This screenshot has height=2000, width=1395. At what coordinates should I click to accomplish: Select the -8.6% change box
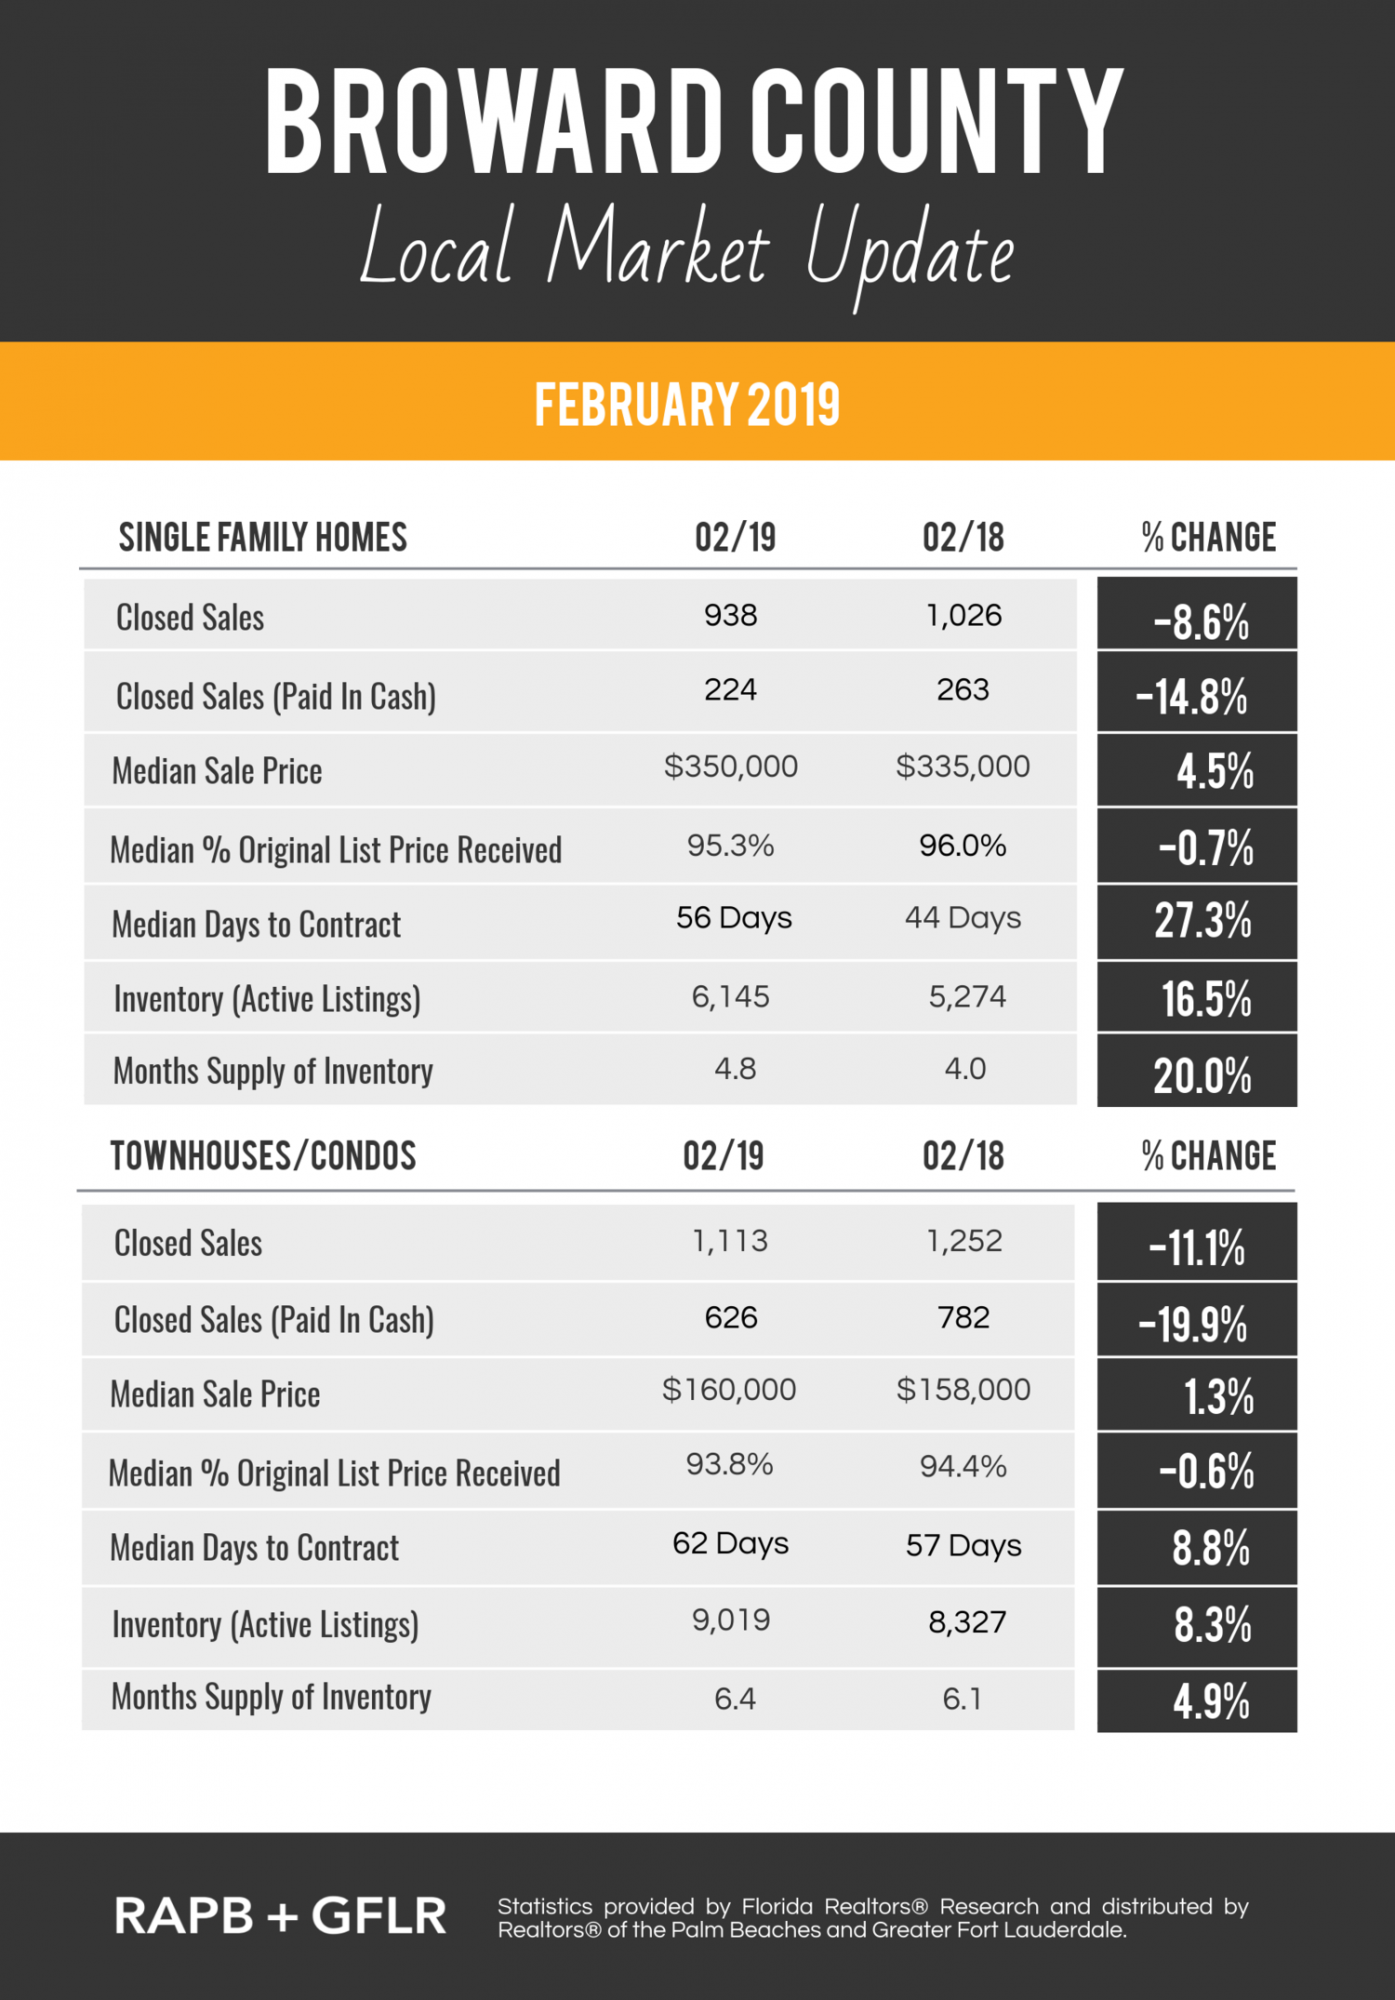(1197, 613)
